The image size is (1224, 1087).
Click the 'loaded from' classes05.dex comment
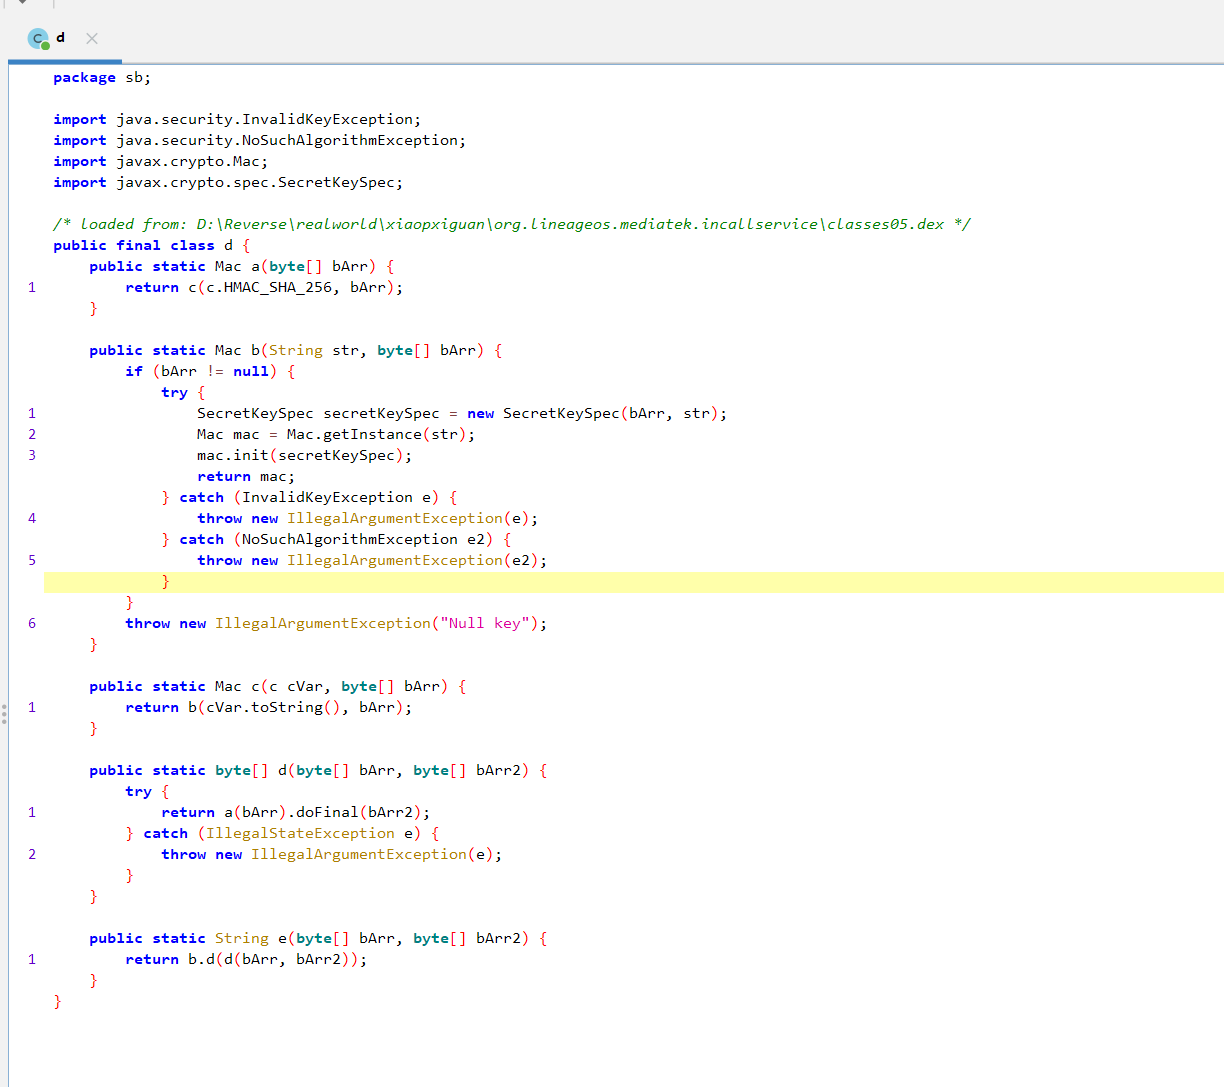511,224
